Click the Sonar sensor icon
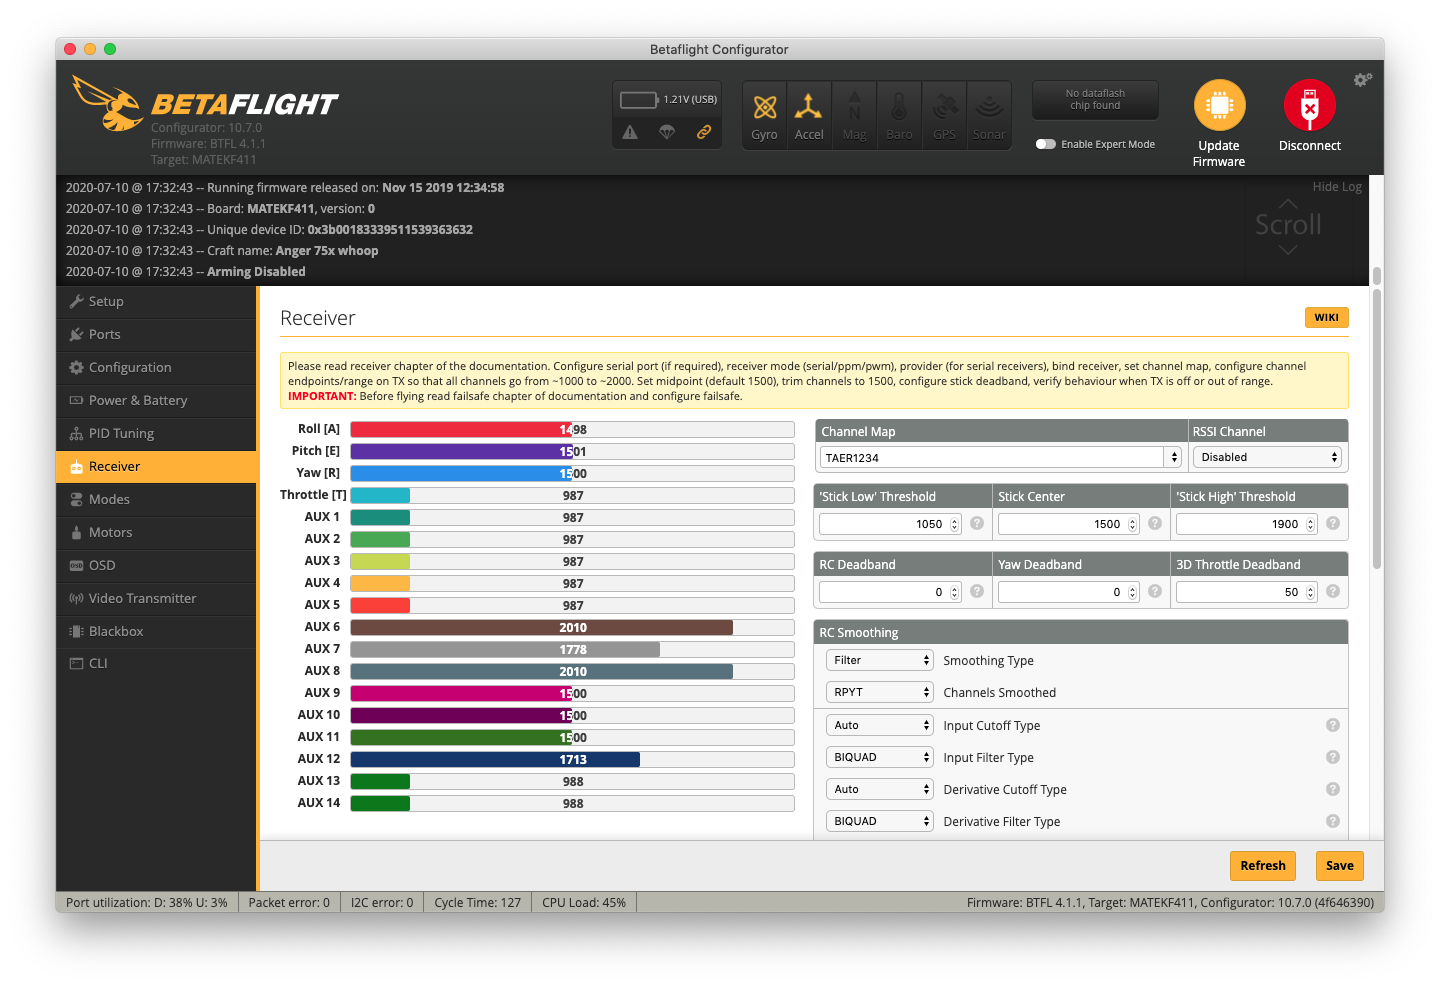This screenshot has height=986, width=1440. pos(989,106)
